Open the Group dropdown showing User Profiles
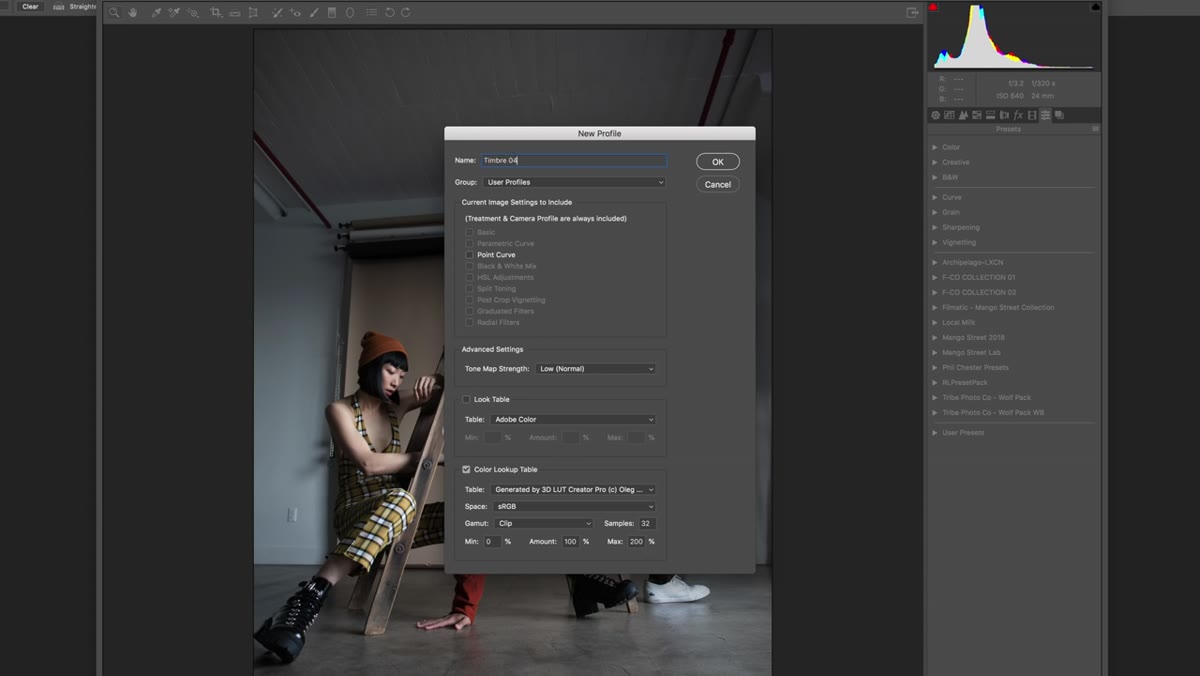1200x676 pixels. 574,182
